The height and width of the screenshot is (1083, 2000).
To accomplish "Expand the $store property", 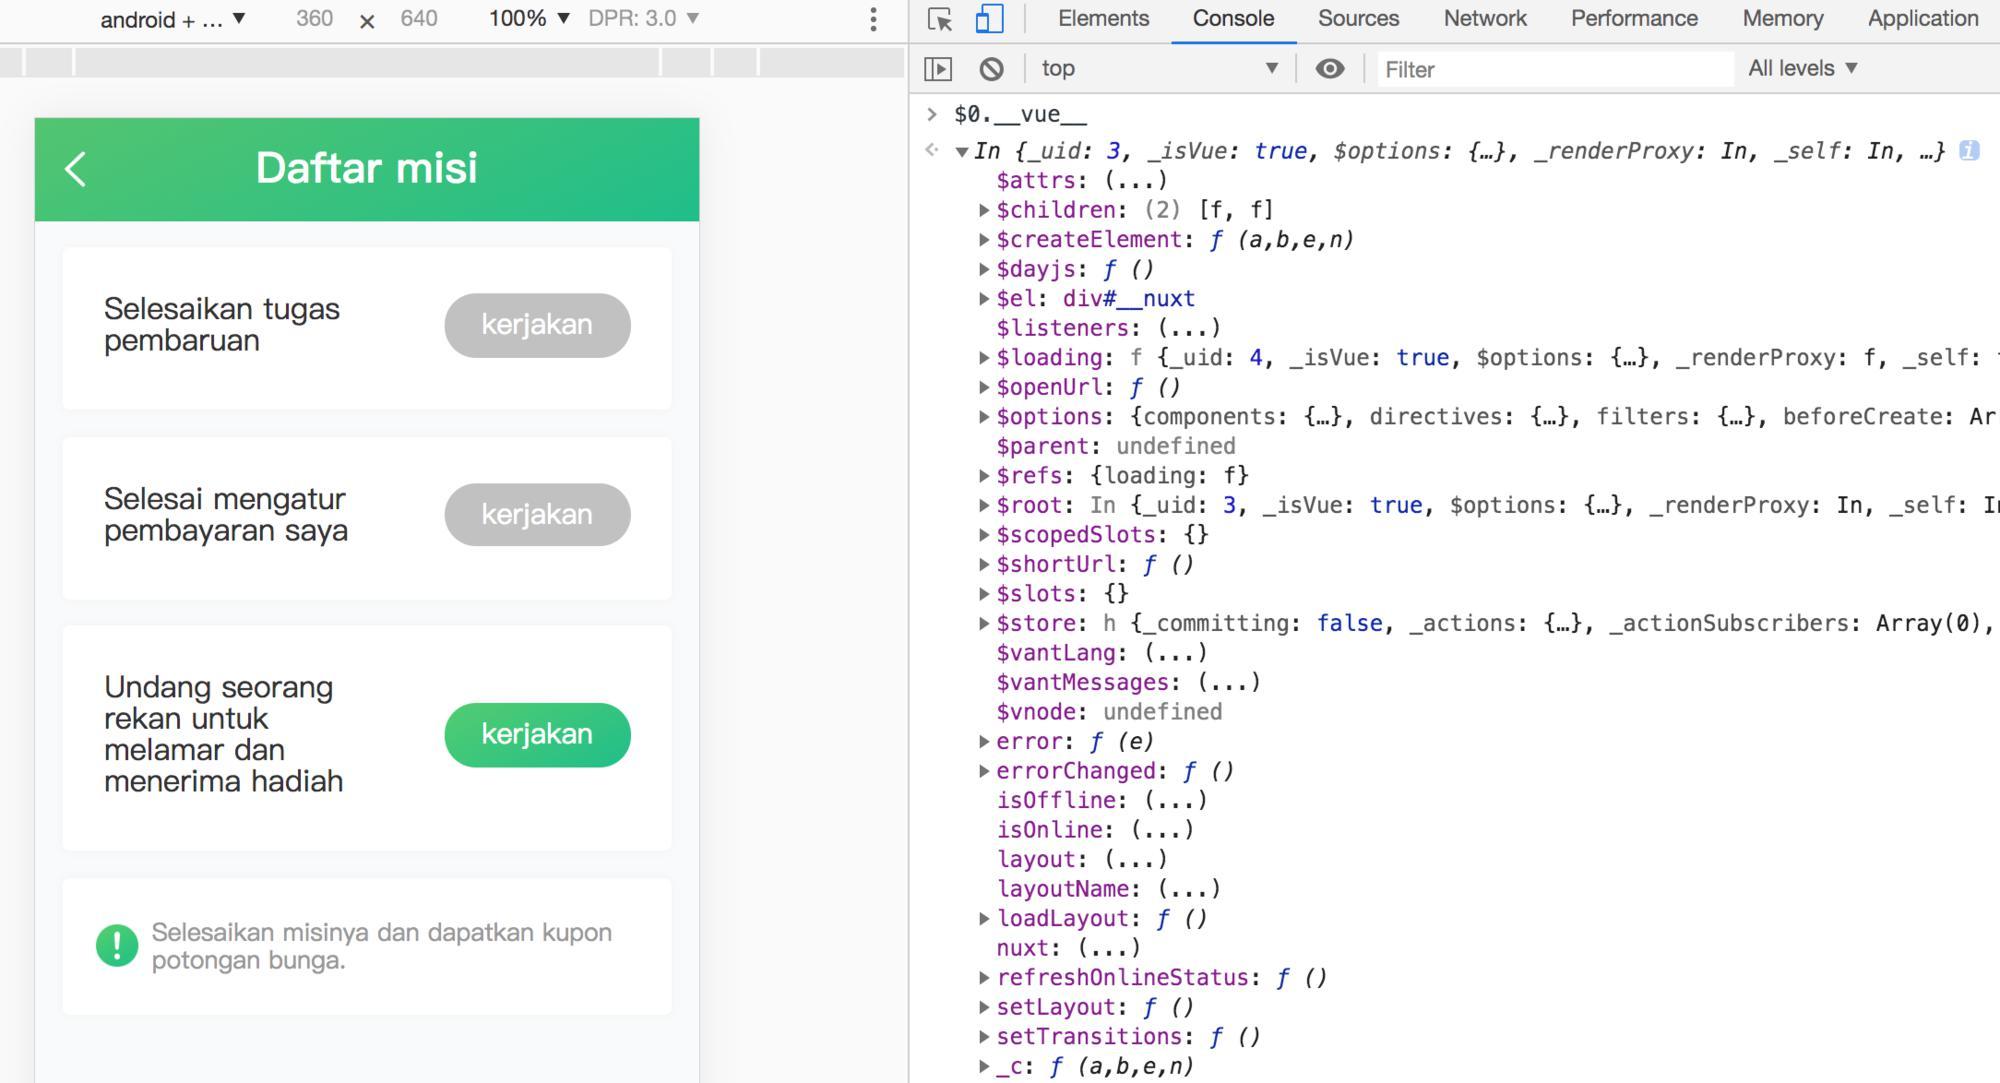I will click(x=983, y=623).
